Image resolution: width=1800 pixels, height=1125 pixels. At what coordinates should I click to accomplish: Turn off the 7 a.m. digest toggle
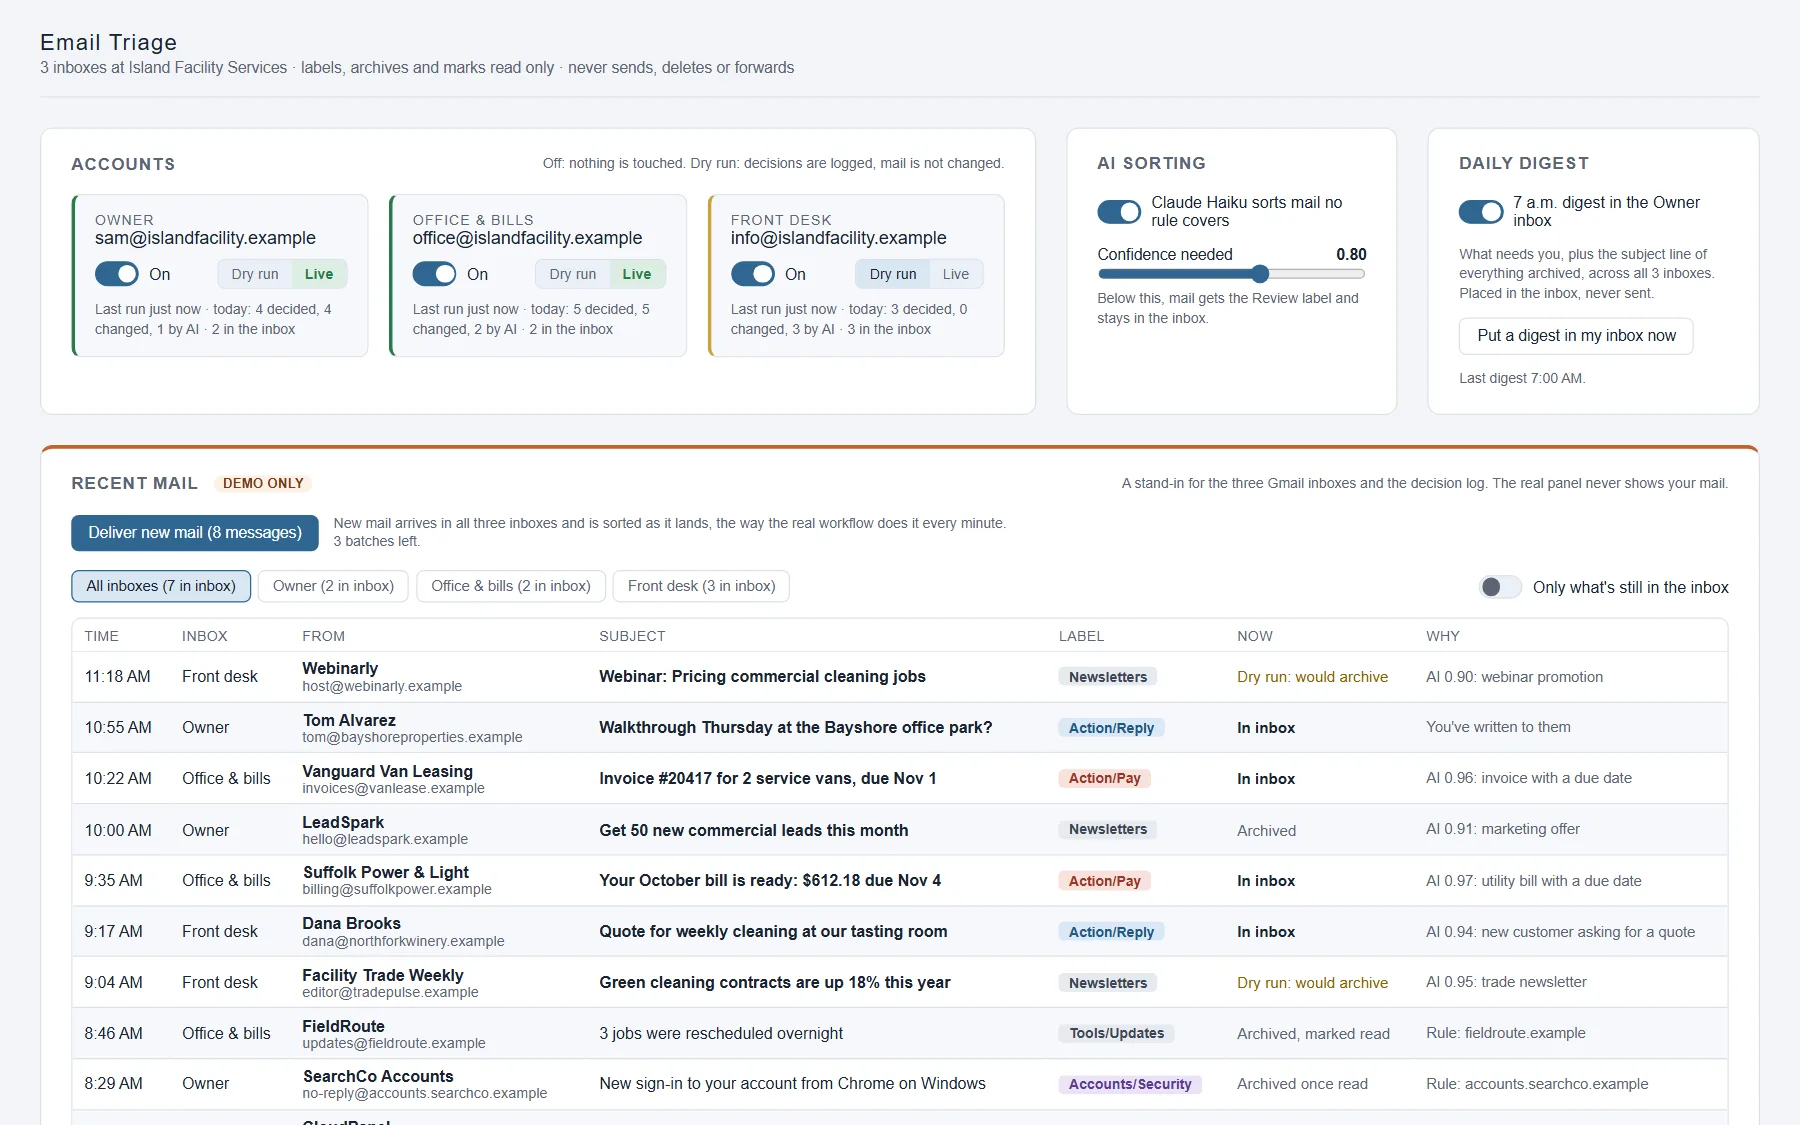point(1481,212)
